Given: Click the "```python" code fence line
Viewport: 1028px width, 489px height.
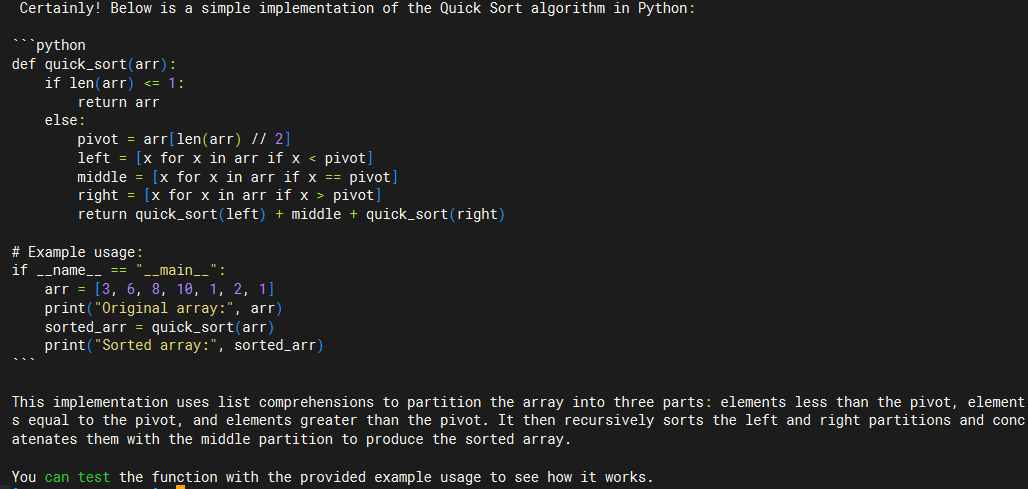Looking at the screenshot, I should [x=49, y=46].
